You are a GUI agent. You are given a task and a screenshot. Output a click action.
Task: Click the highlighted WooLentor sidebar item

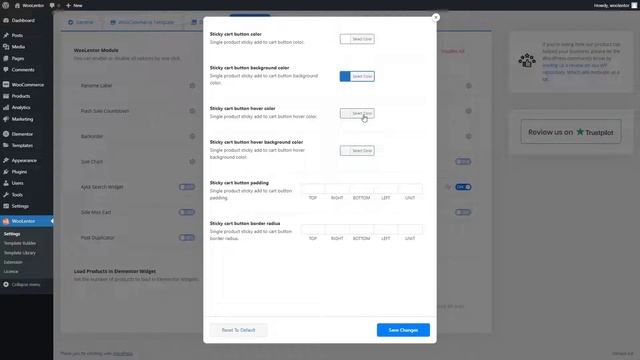click(27, 221)
